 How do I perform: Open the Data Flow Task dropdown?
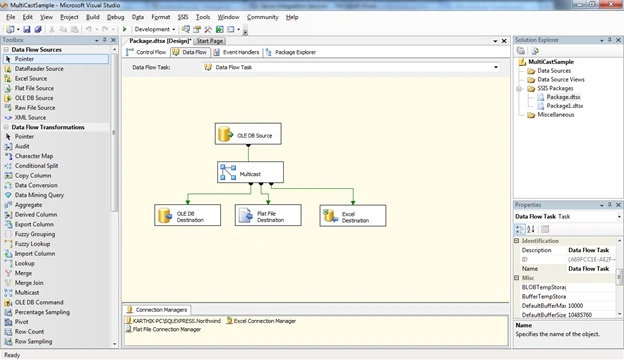coord(496,67)
